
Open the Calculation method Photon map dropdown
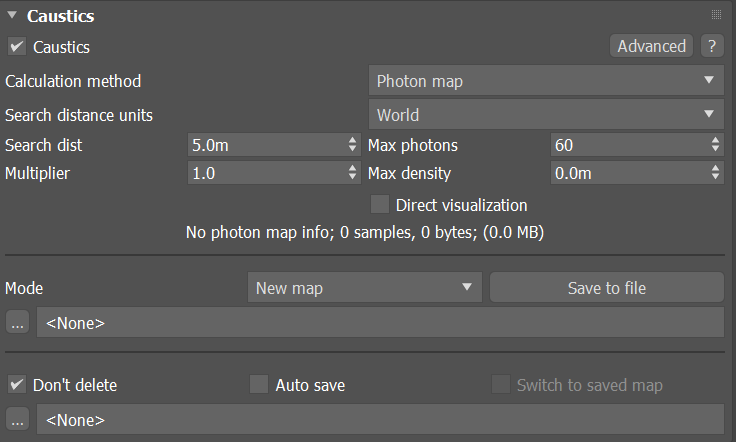point(545,81)
